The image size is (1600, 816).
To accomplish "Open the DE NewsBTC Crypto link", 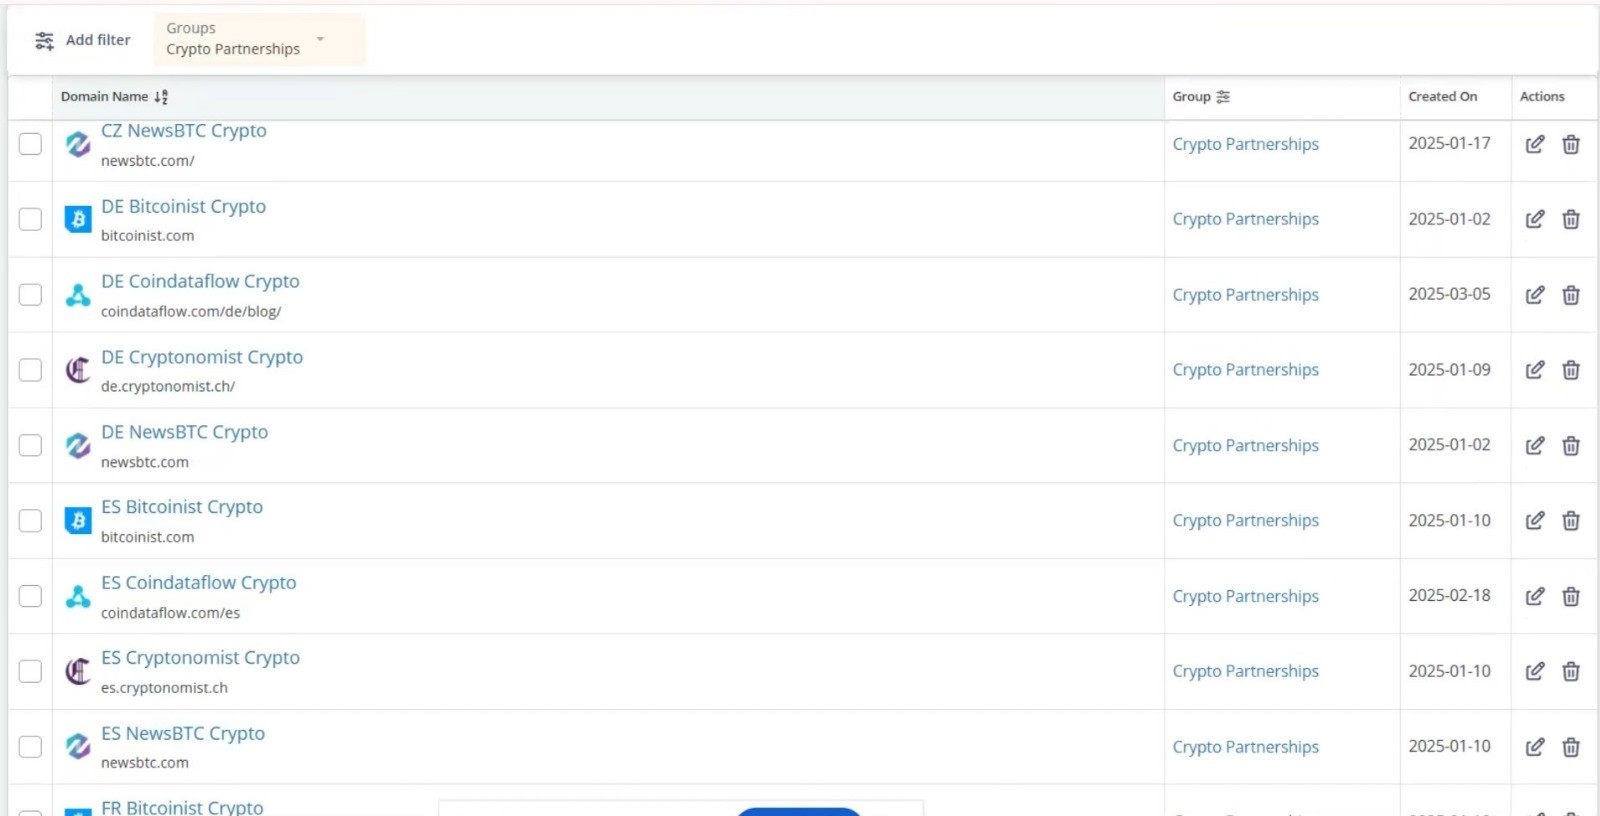I will 185,432.
